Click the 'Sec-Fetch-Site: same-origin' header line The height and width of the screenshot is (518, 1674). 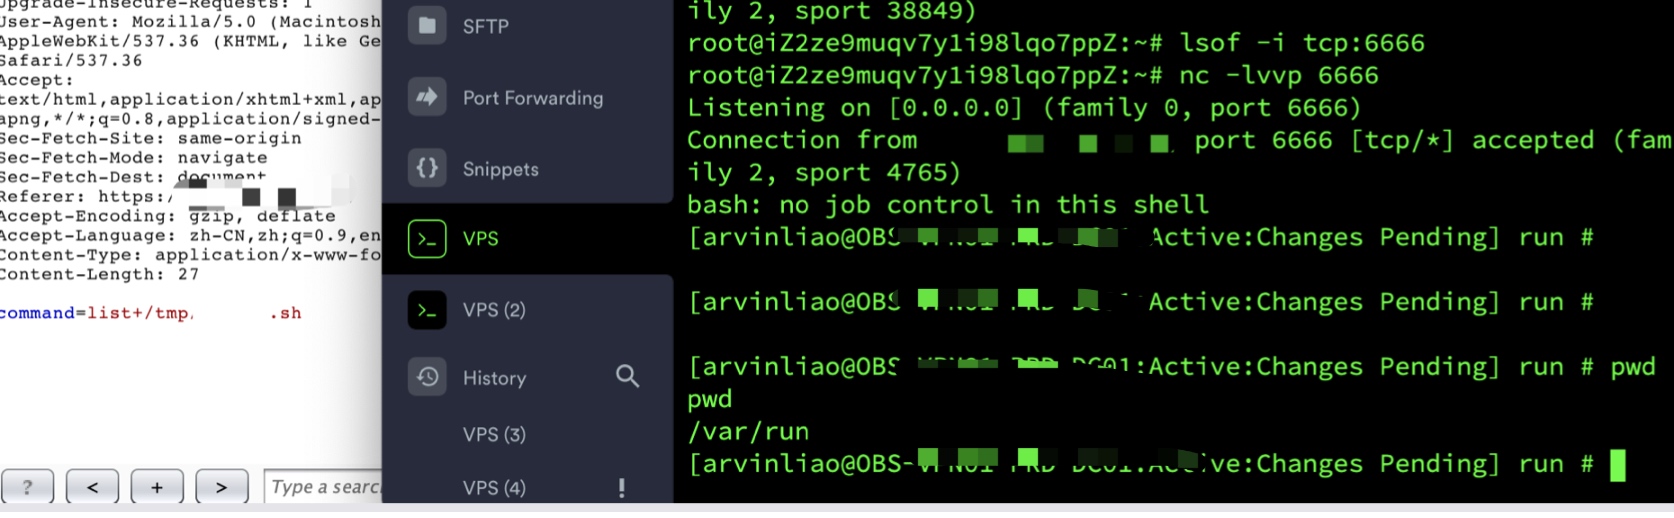point(150,138)
